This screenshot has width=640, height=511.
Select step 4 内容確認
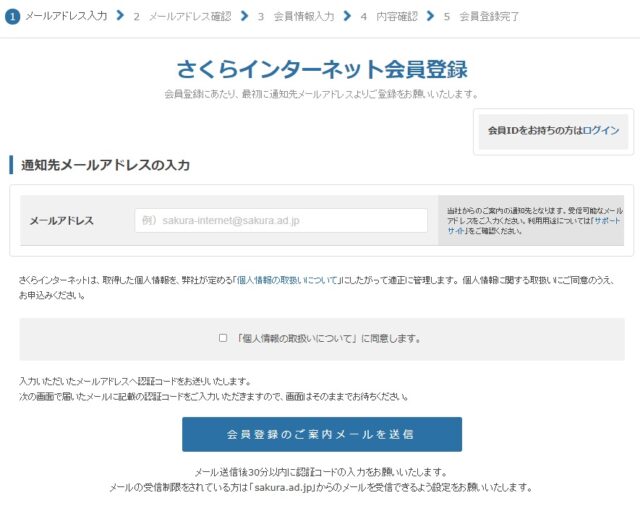click(389, 17)
